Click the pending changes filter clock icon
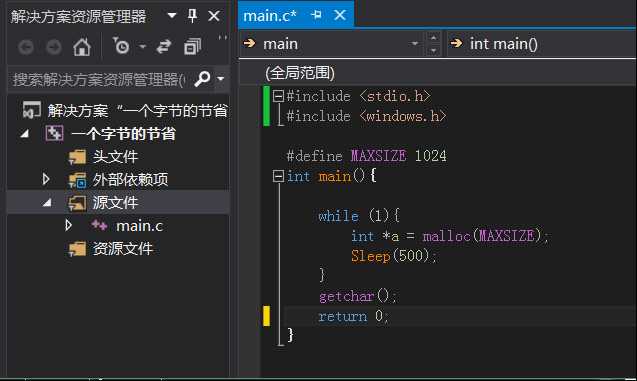This screenshot has width=637, height=381. [x=121, y=46]
